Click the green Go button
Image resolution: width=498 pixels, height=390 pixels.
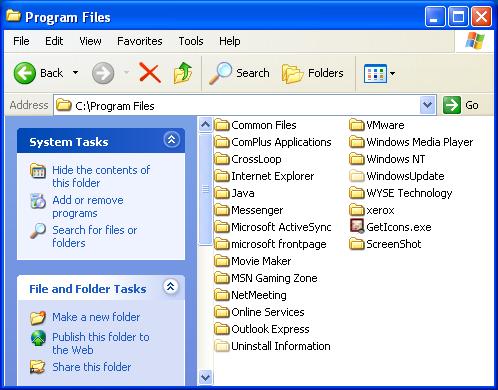(461, 105)
